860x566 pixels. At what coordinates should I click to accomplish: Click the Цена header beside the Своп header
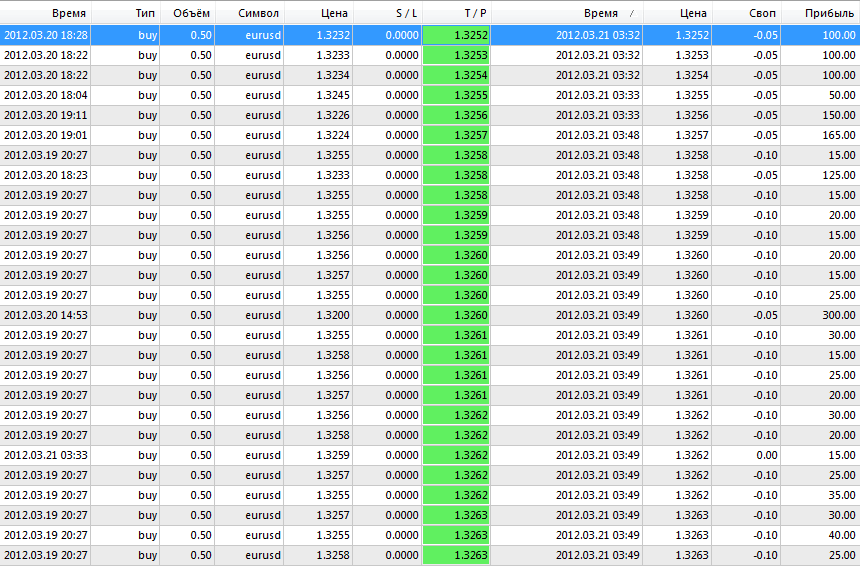tap(677, 13)
